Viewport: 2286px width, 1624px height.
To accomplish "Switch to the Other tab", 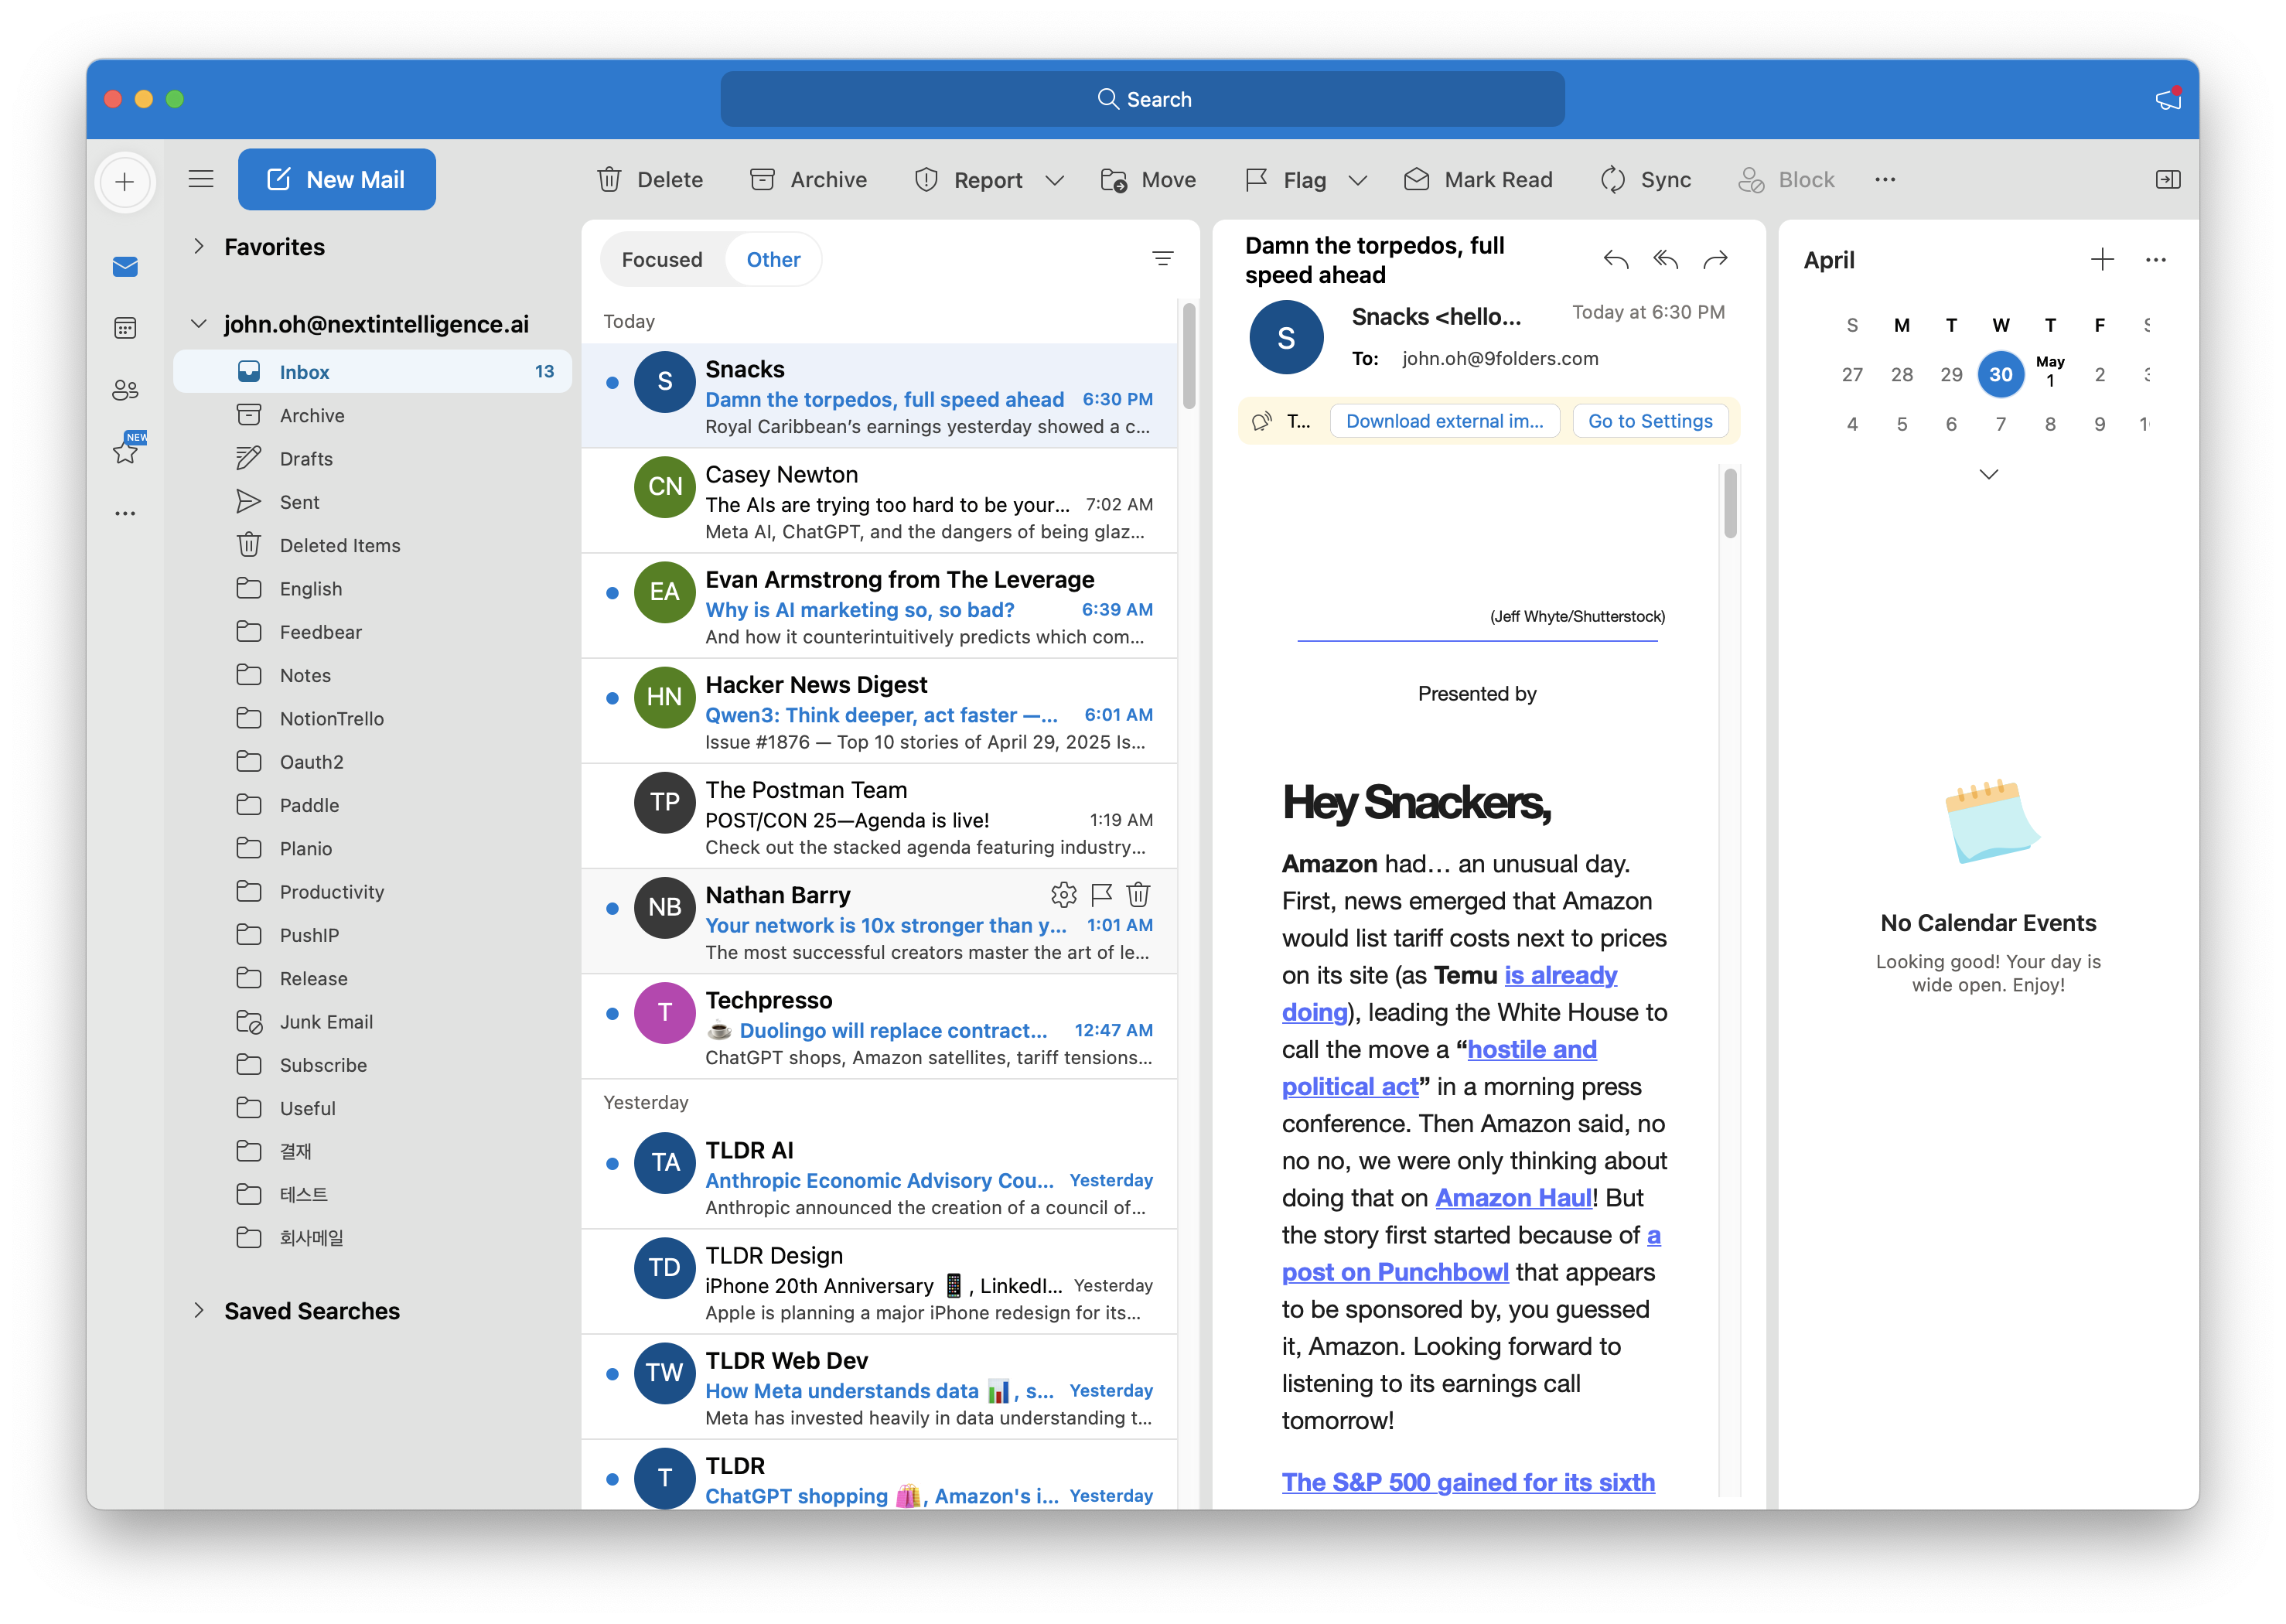I will [773, 259].
